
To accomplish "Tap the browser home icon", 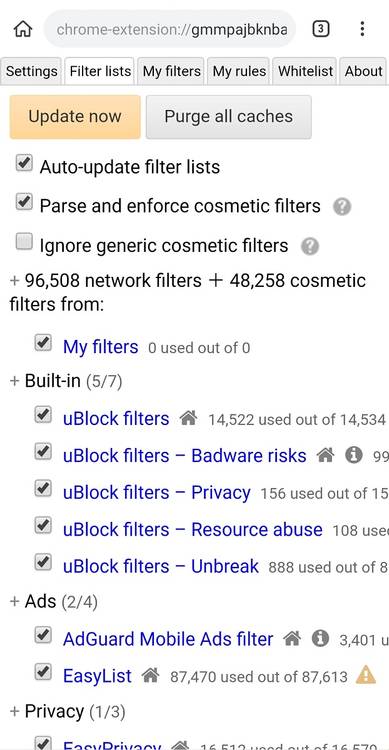I will [22, 29].
